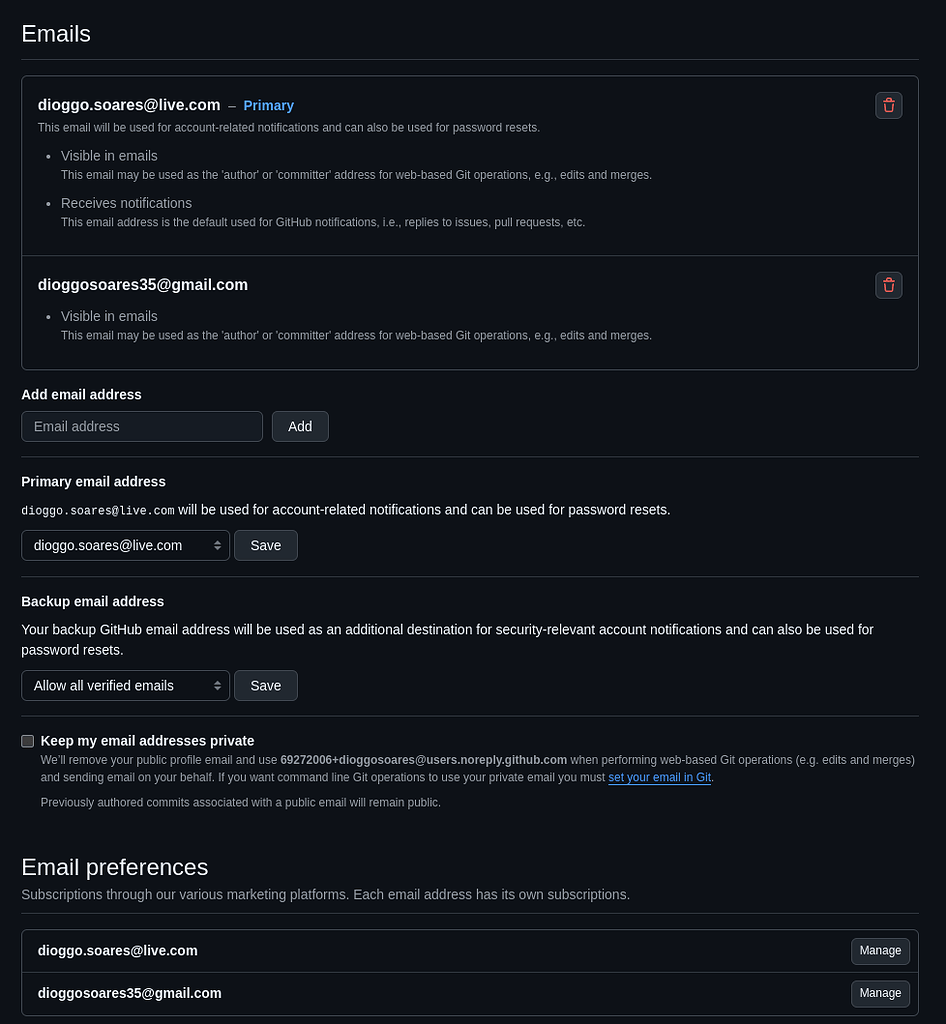Save the primary email address selection

[265, 545]
